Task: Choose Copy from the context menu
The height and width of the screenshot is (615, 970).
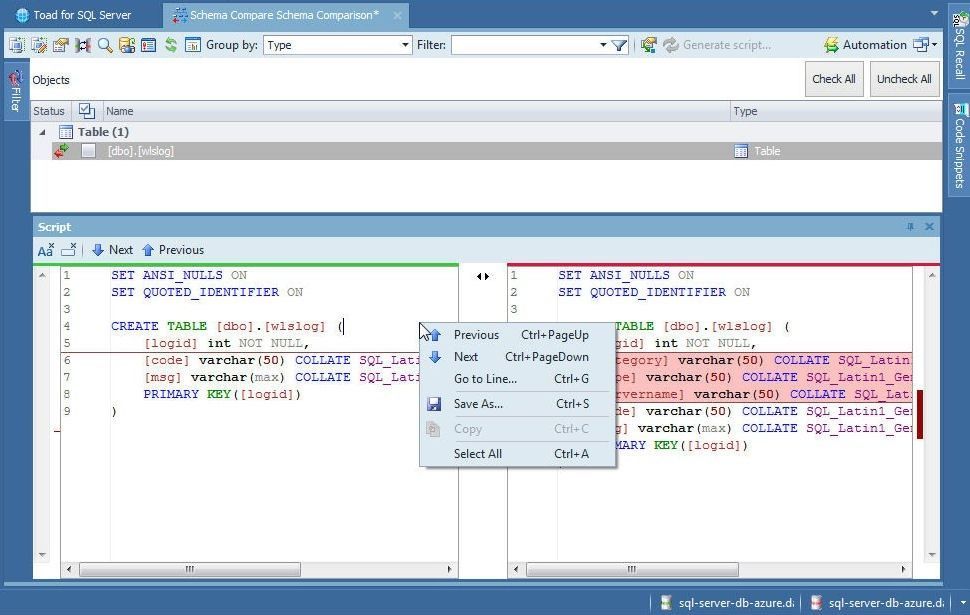Action: [x=517, y=429]
